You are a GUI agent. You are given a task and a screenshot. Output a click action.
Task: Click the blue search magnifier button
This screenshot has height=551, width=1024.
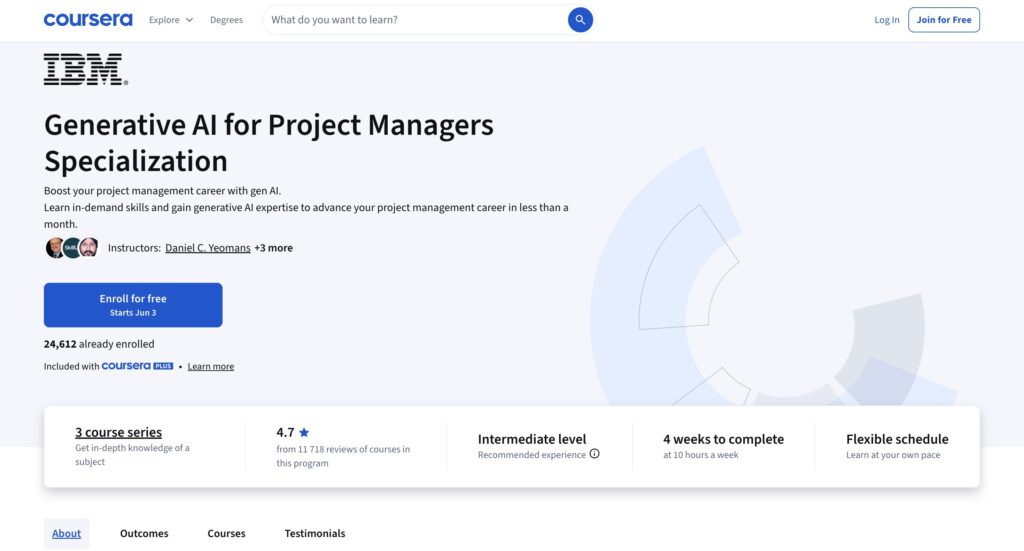580,20
